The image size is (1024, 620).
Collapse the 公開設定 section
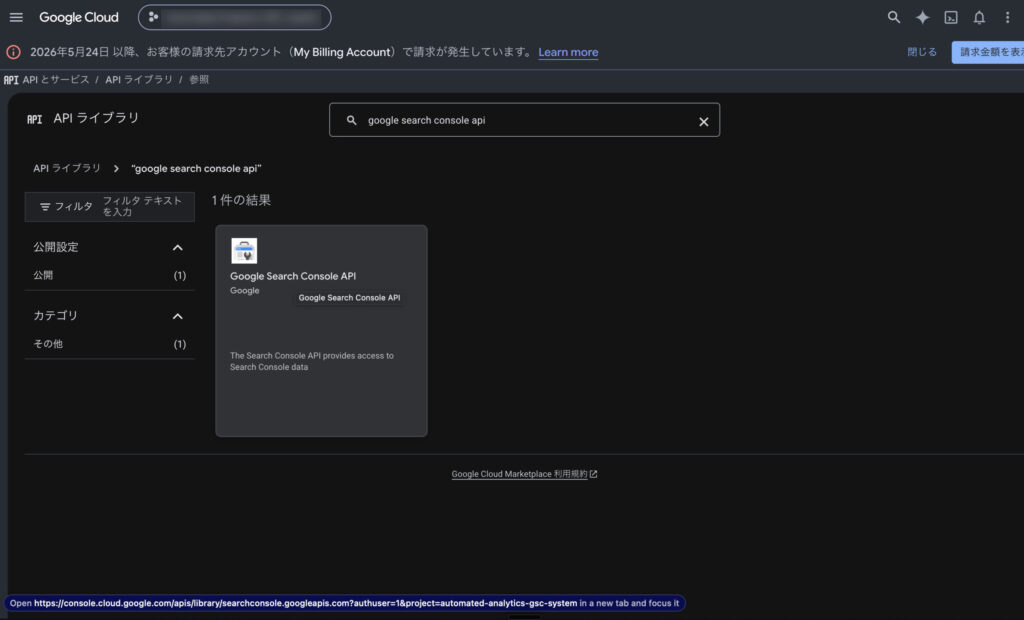pos(178,248)
